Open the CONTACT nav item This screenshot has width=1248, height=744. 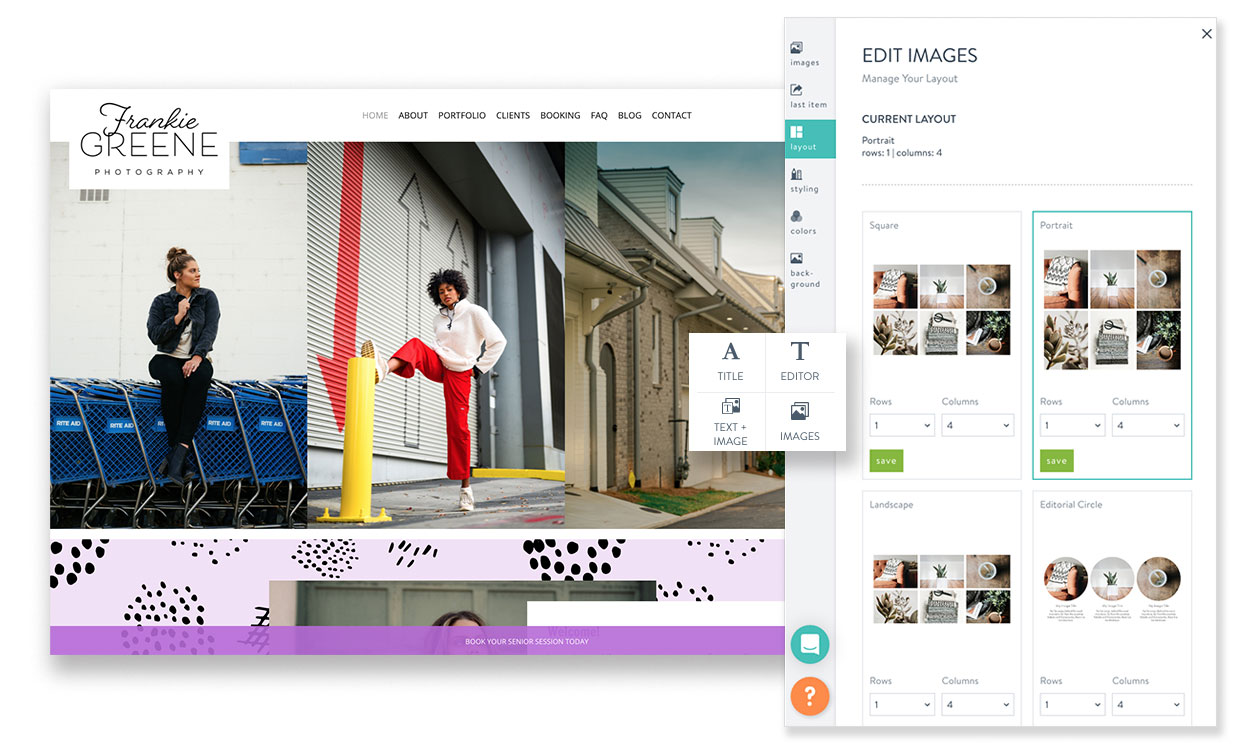pyautogui.click(x=672, y=115)
